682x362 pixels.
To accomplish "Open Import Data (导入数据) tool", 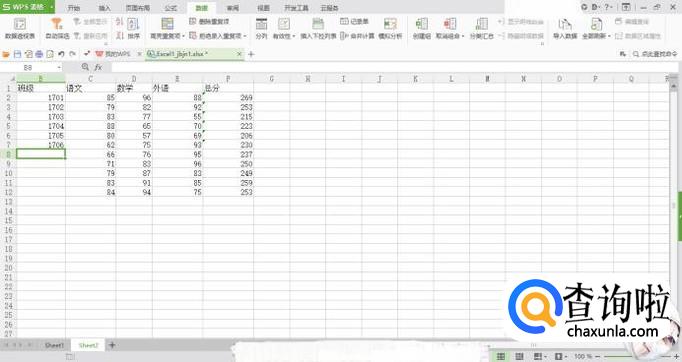I will click(x=565, y=29).
